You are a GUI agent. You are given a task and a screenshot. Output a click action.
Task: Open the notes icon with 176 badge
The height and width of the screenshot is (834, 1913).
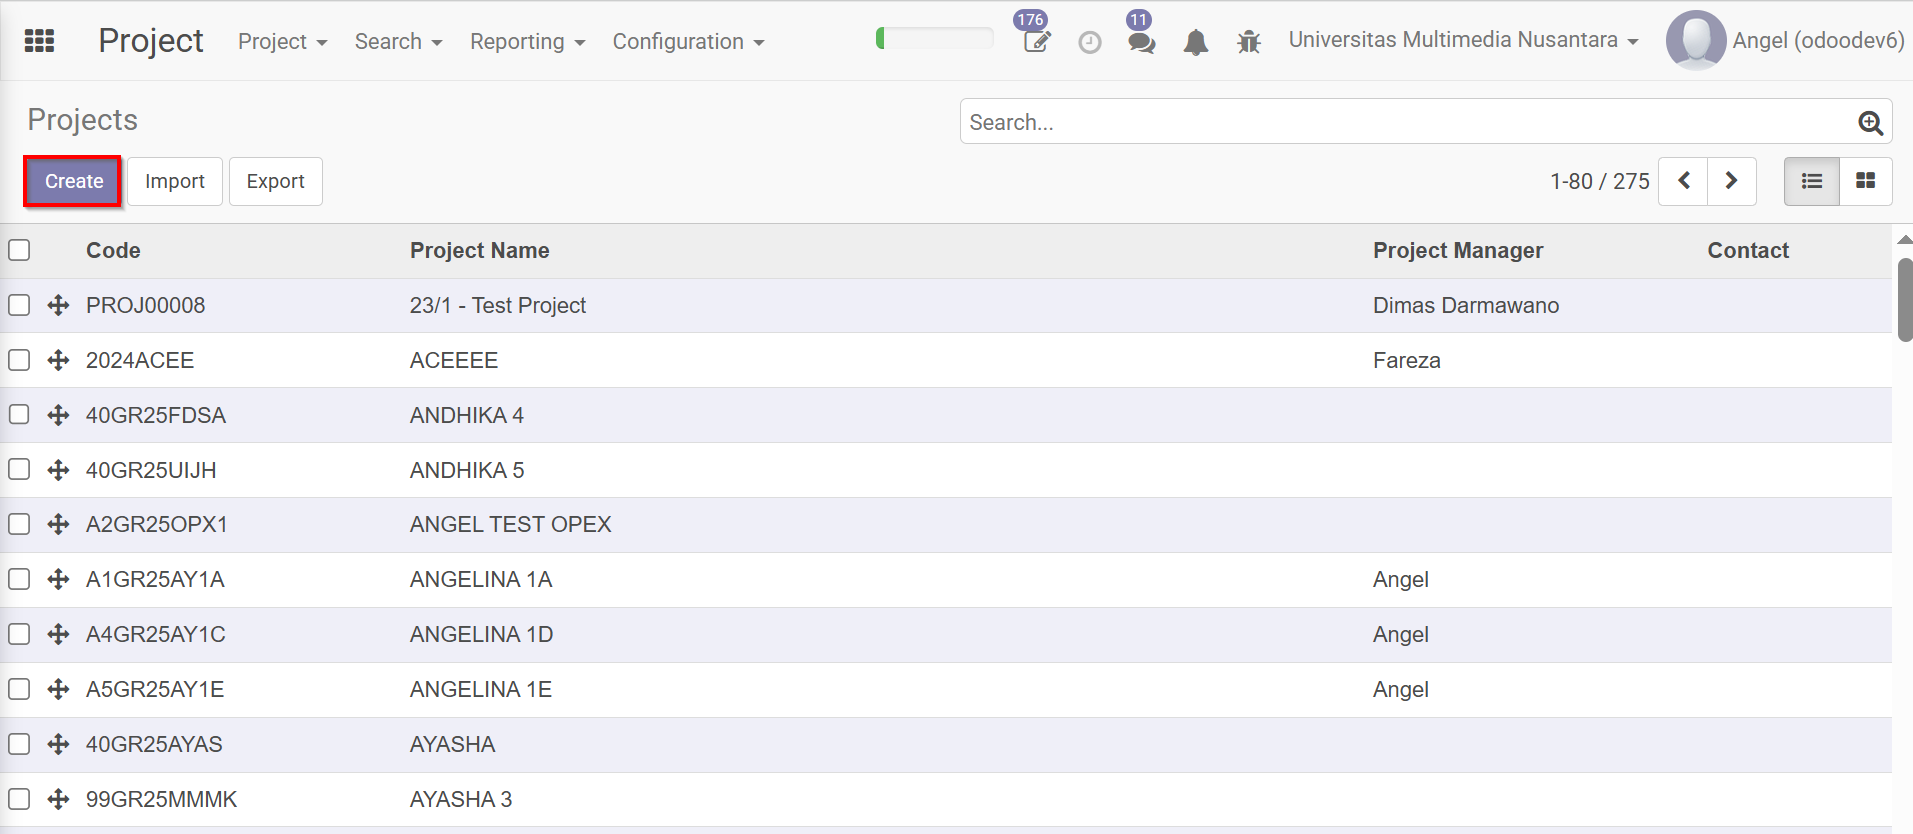(x=1036, y=41)
